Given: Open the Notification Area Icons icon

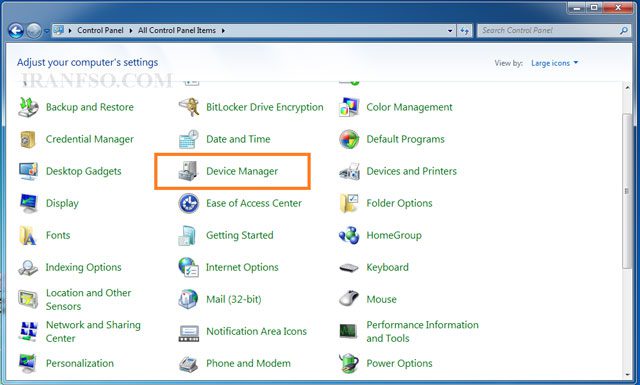Looking at the screenshot, I should (189, 333).
